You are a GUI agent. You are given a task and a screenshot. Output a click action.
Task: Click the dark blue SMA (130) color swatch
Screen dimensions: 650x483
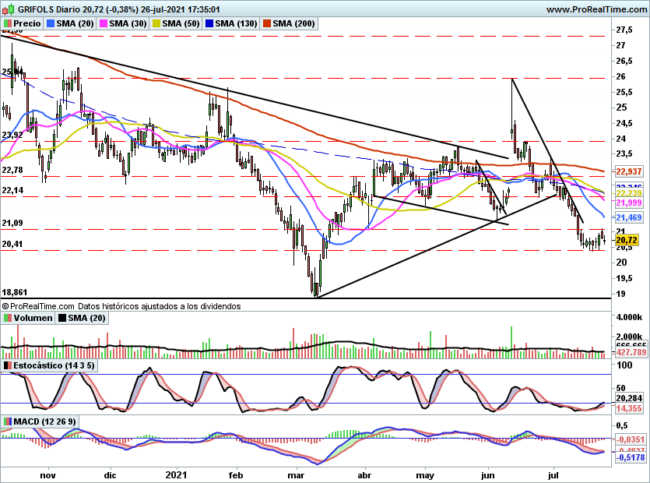tap(209, 24)
